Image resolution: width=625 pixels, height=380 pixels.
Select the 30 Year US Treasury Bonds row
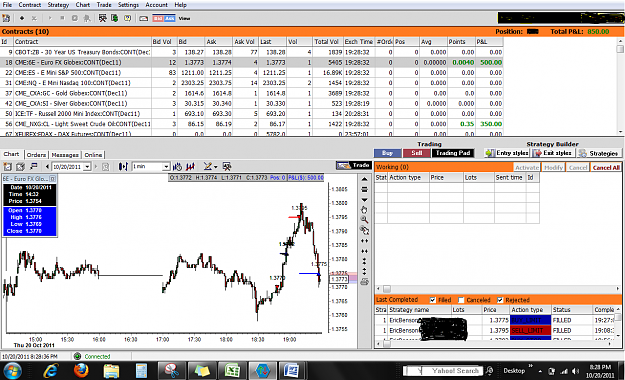(x=252, y=52)
